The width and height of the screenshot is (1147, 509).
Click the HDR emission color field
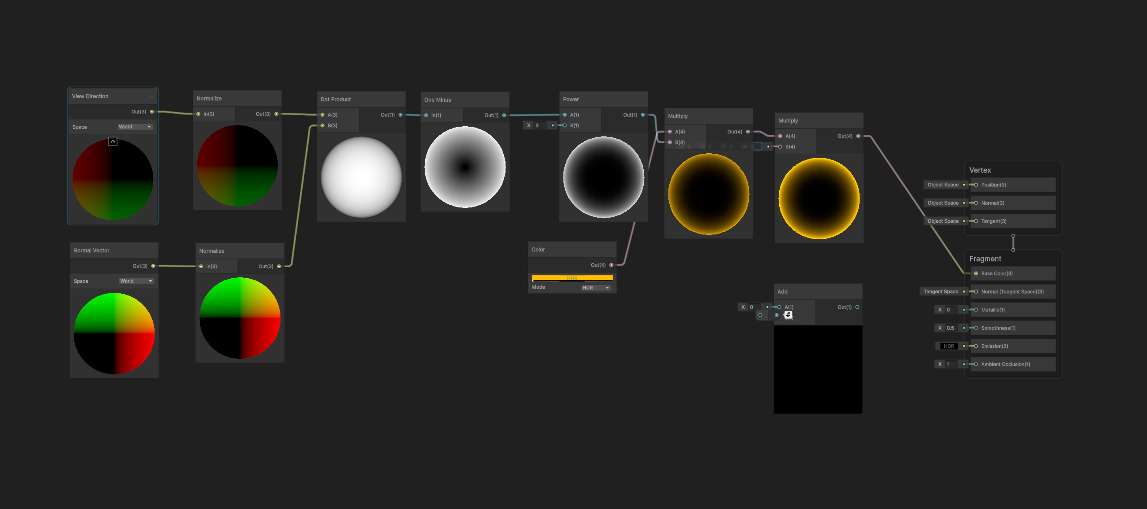coord(949,346)
